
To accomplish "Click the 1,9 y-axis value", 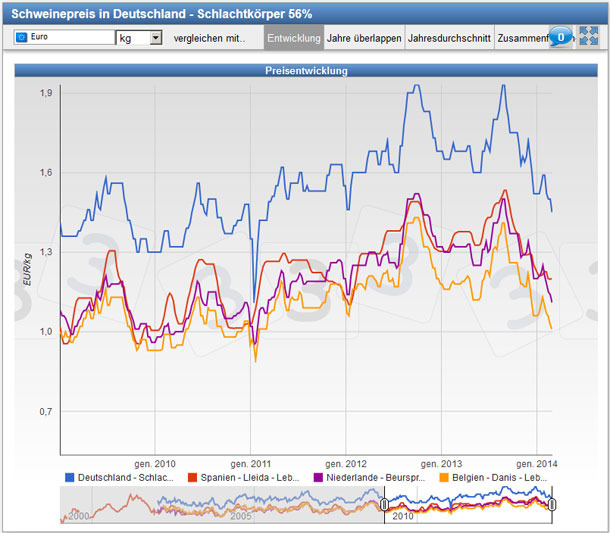I will 46,93.
